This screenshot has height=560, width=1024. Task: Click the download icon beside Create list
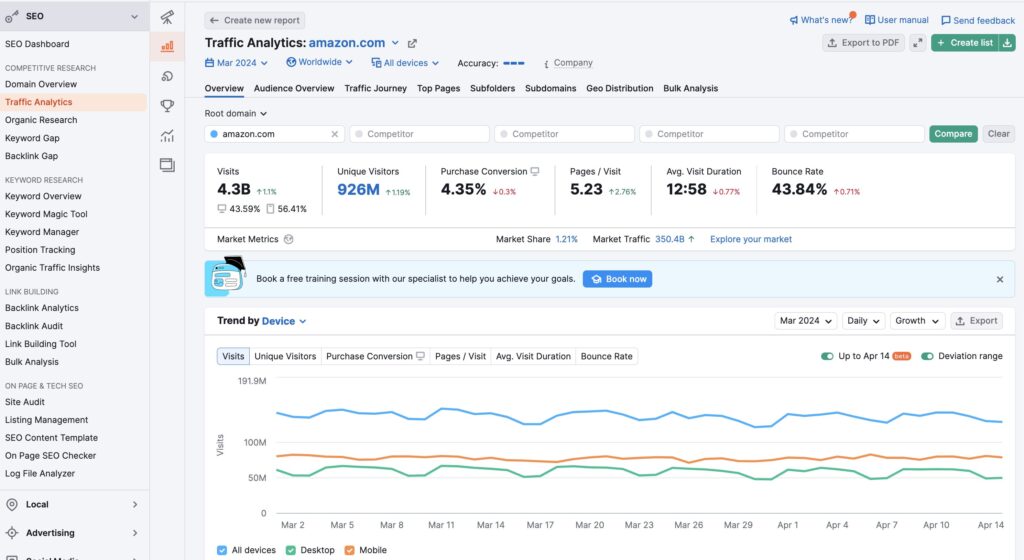coord(1007,42)
